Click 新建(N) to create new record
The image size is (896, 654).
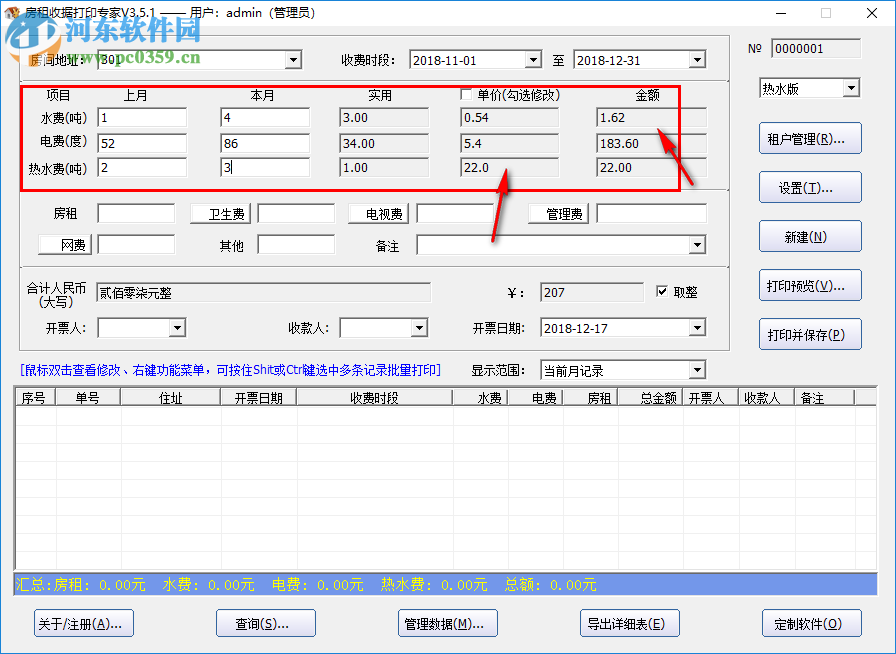810,236
